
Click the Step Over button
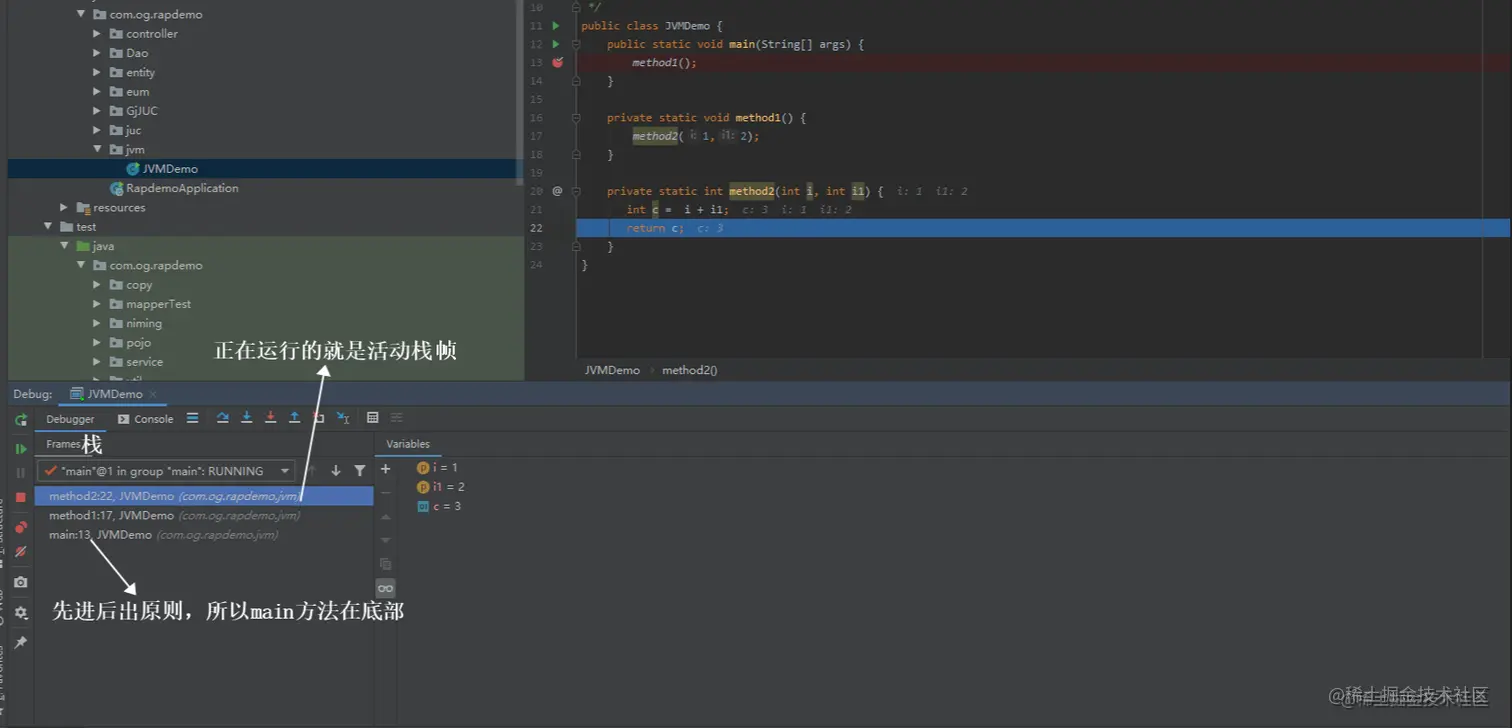(223, 418)
